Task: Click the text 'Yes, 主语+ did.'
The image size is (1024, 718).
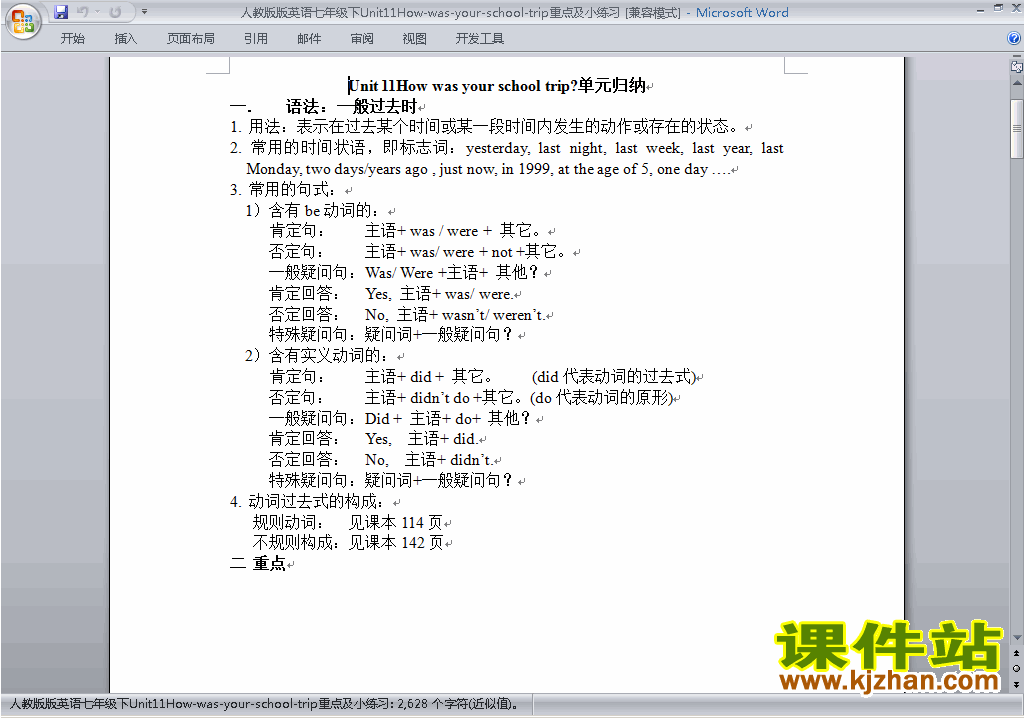Action: 421,439
